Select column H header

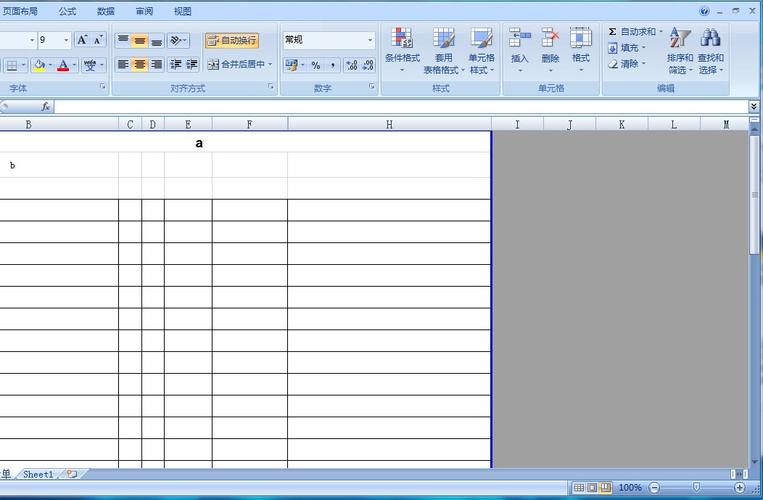point(389,125)
